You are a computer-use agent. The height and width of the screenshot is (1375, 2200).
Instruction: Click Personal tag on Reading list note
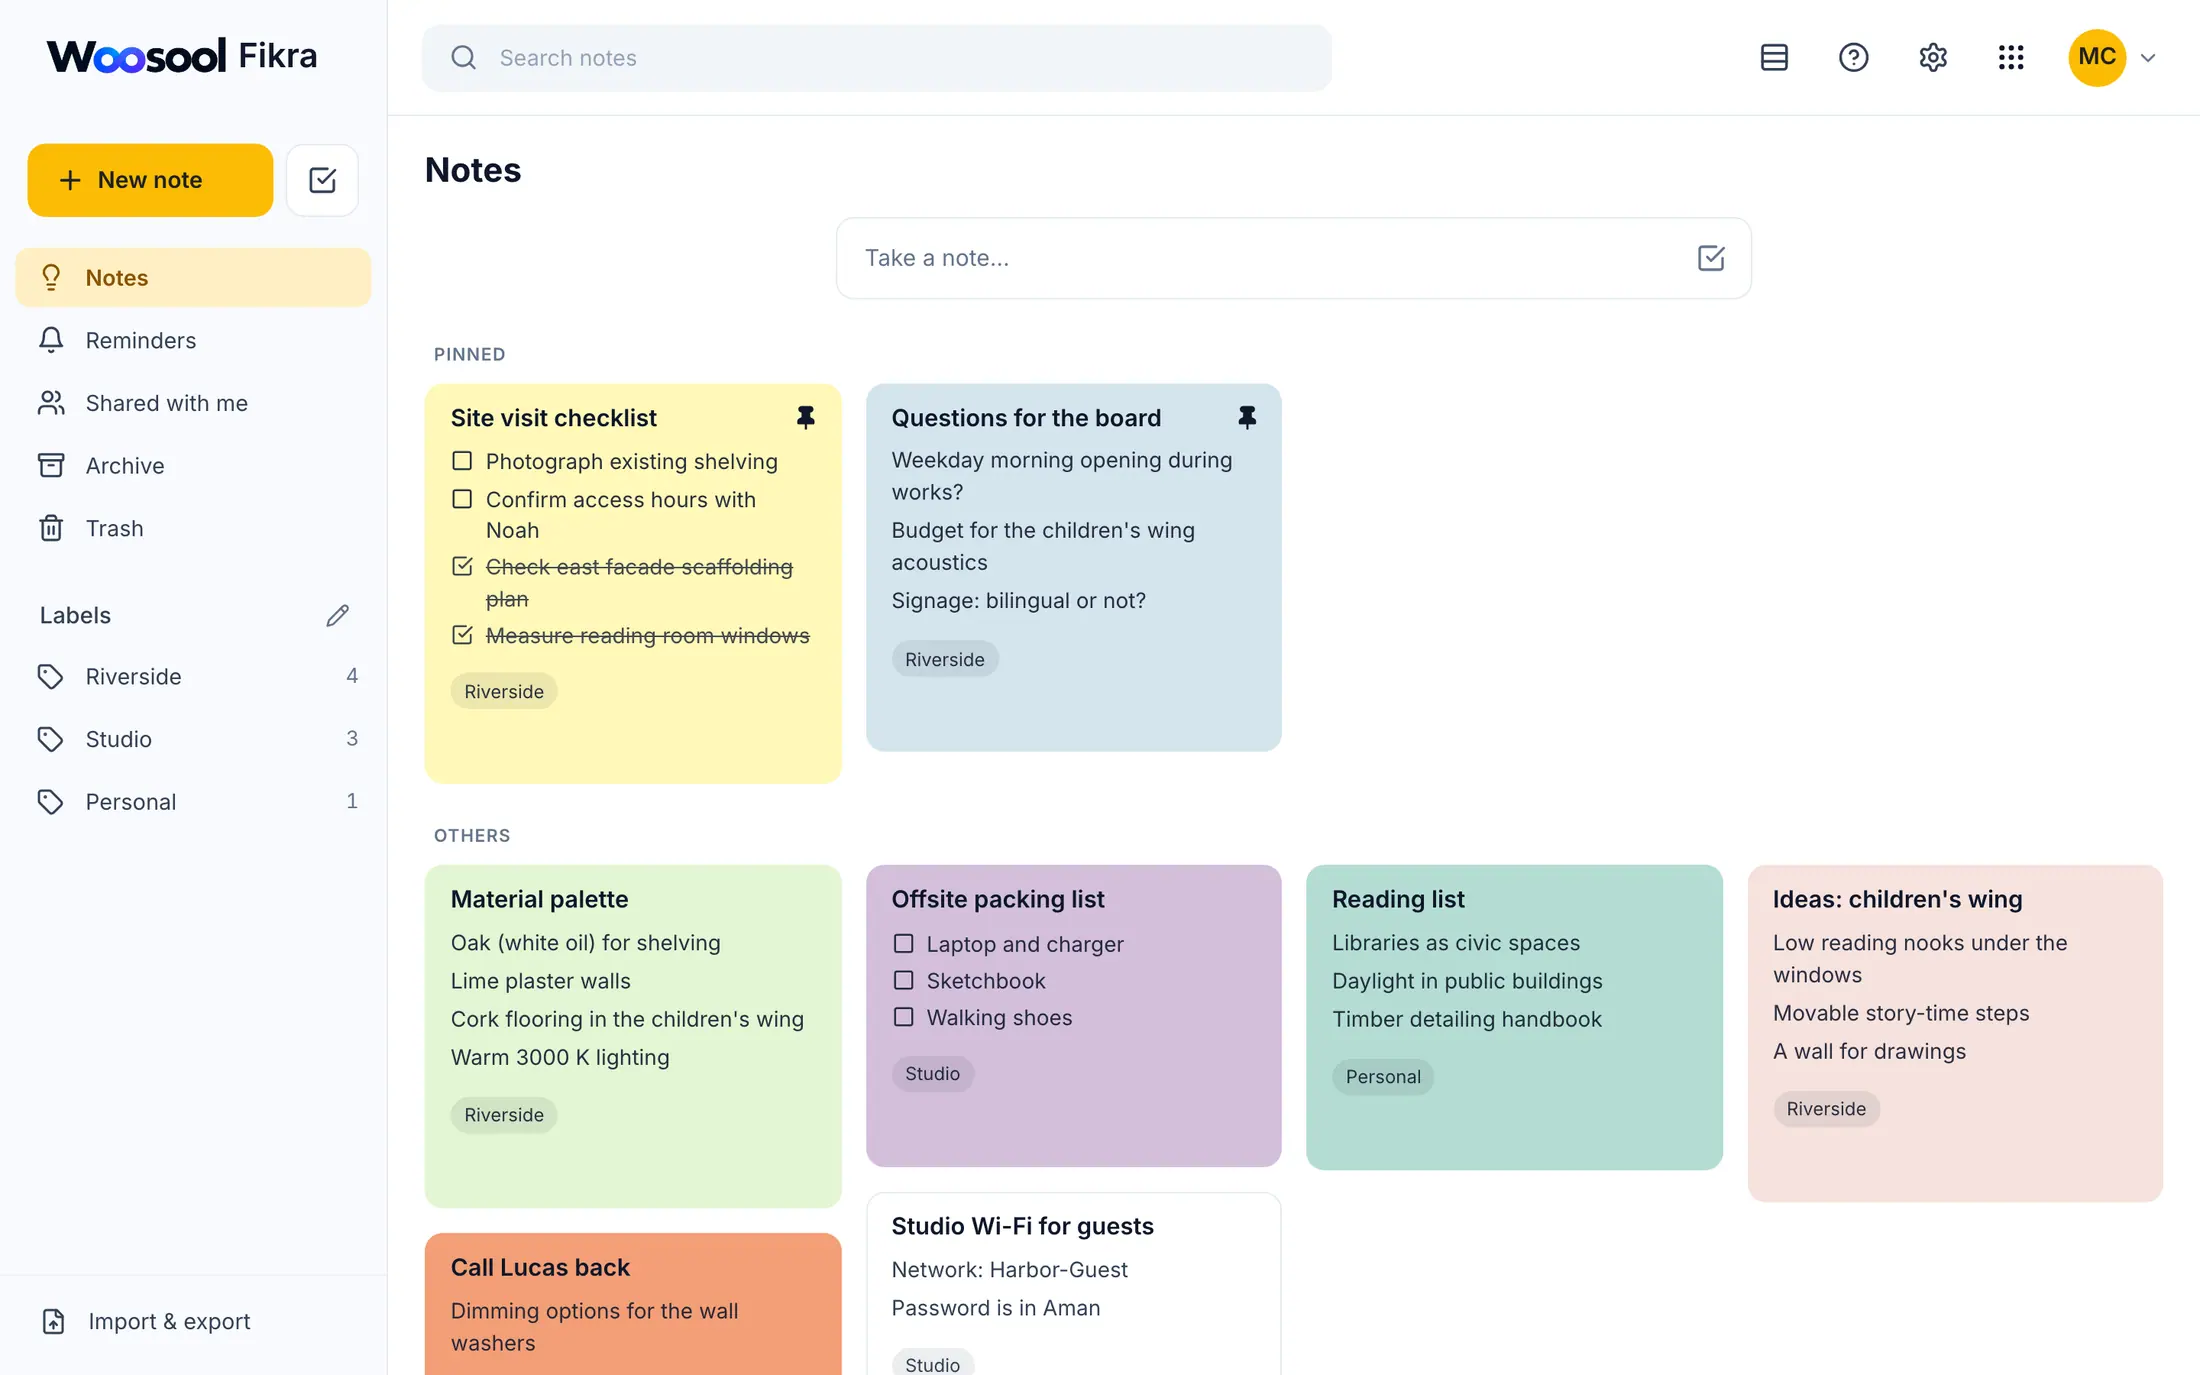pyautogui.click(x=1383, y=1076)
